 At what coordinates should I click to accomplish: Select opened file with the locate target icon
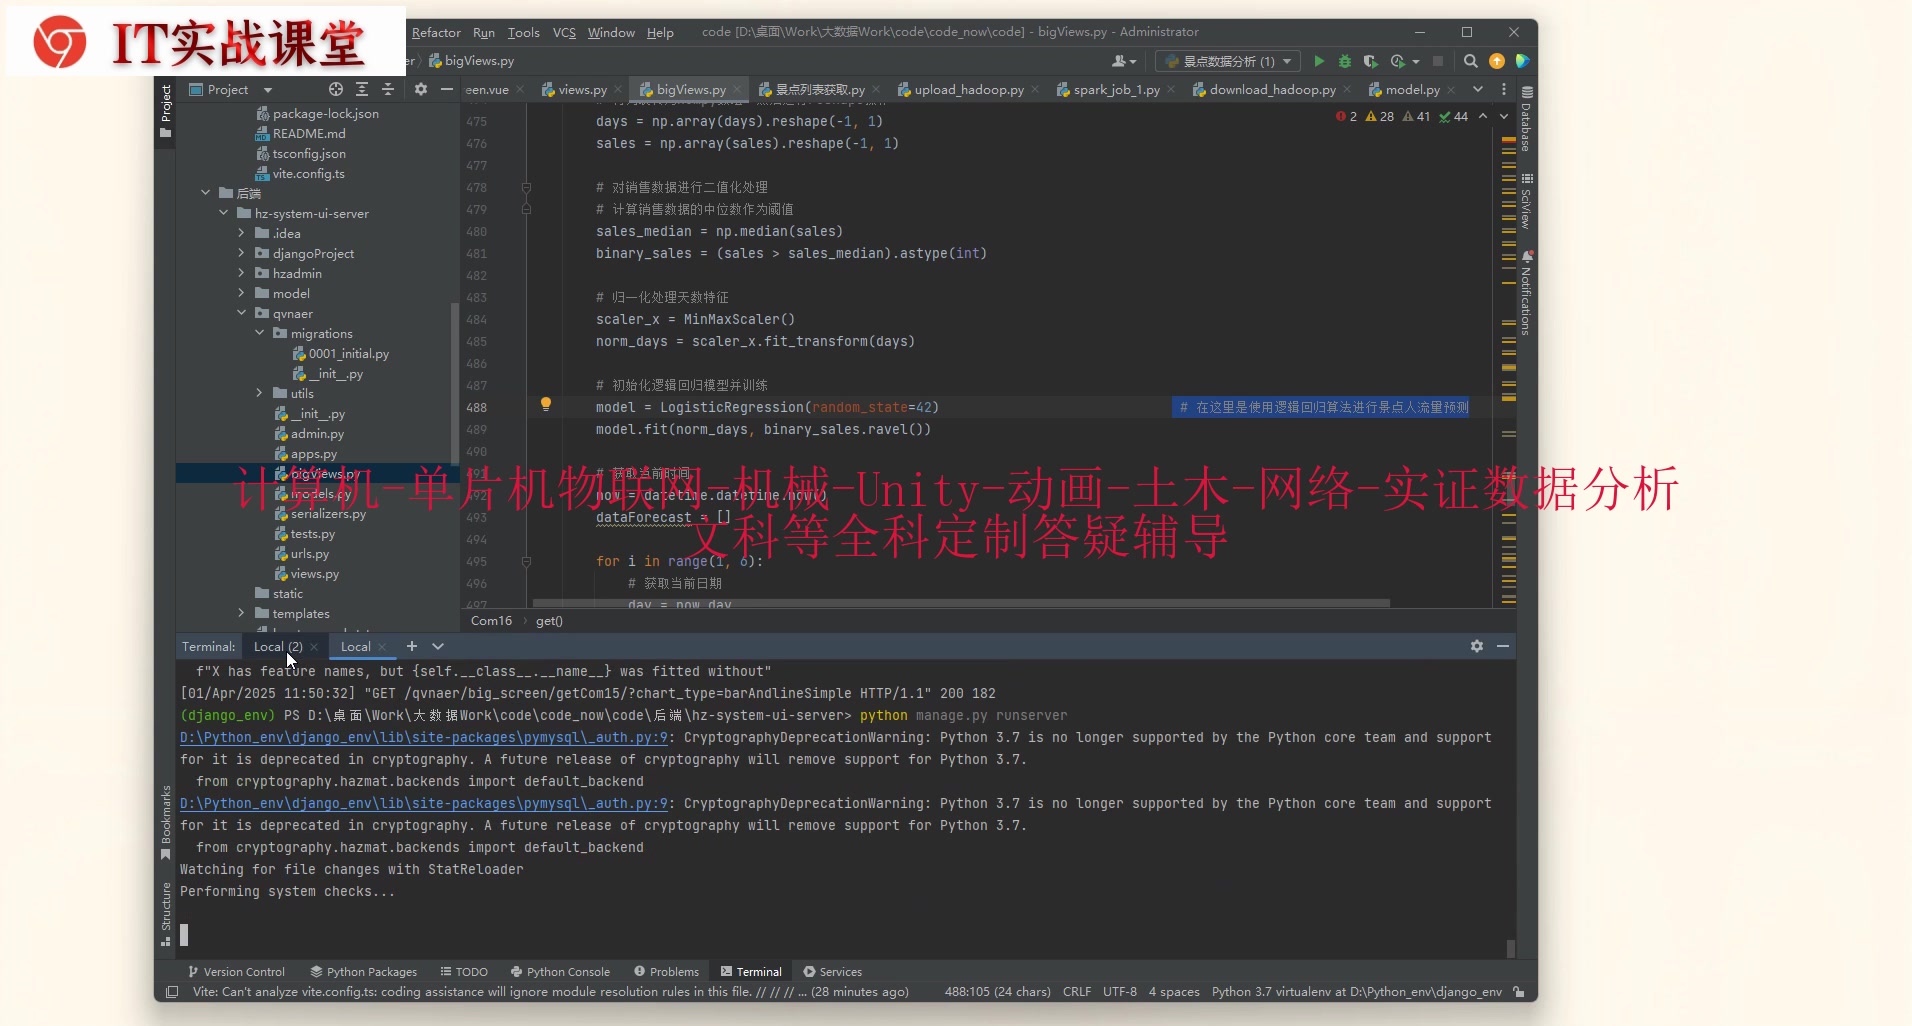pos(336,89)
